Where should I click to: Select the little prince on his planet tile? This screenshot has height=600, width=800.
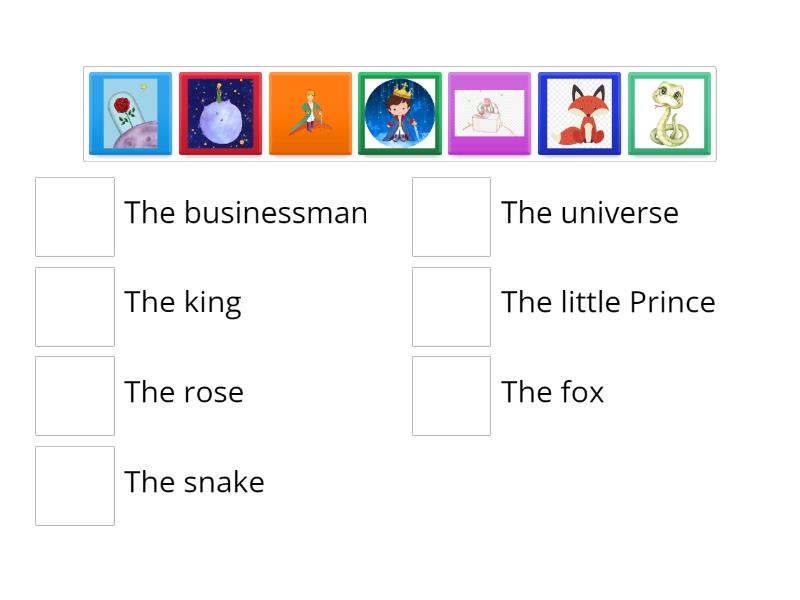pyautogui.click(x=219, y=113)
